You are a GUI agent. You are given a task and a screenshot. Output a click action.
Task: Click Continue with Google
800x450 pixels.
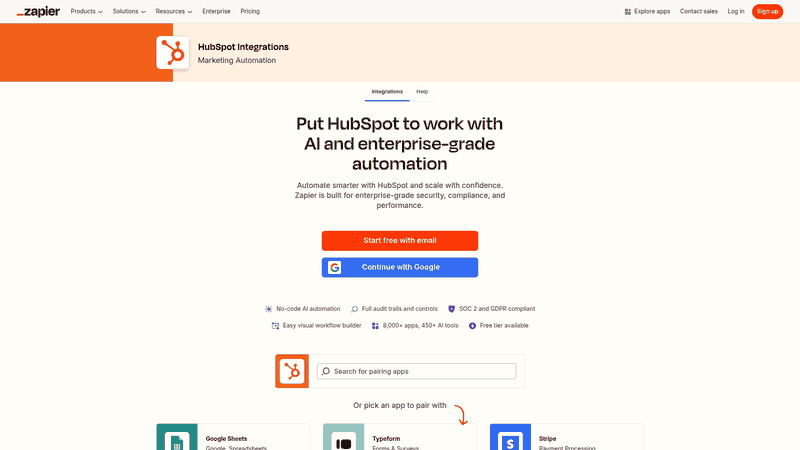pyautogui.click(x=399, y=267)
